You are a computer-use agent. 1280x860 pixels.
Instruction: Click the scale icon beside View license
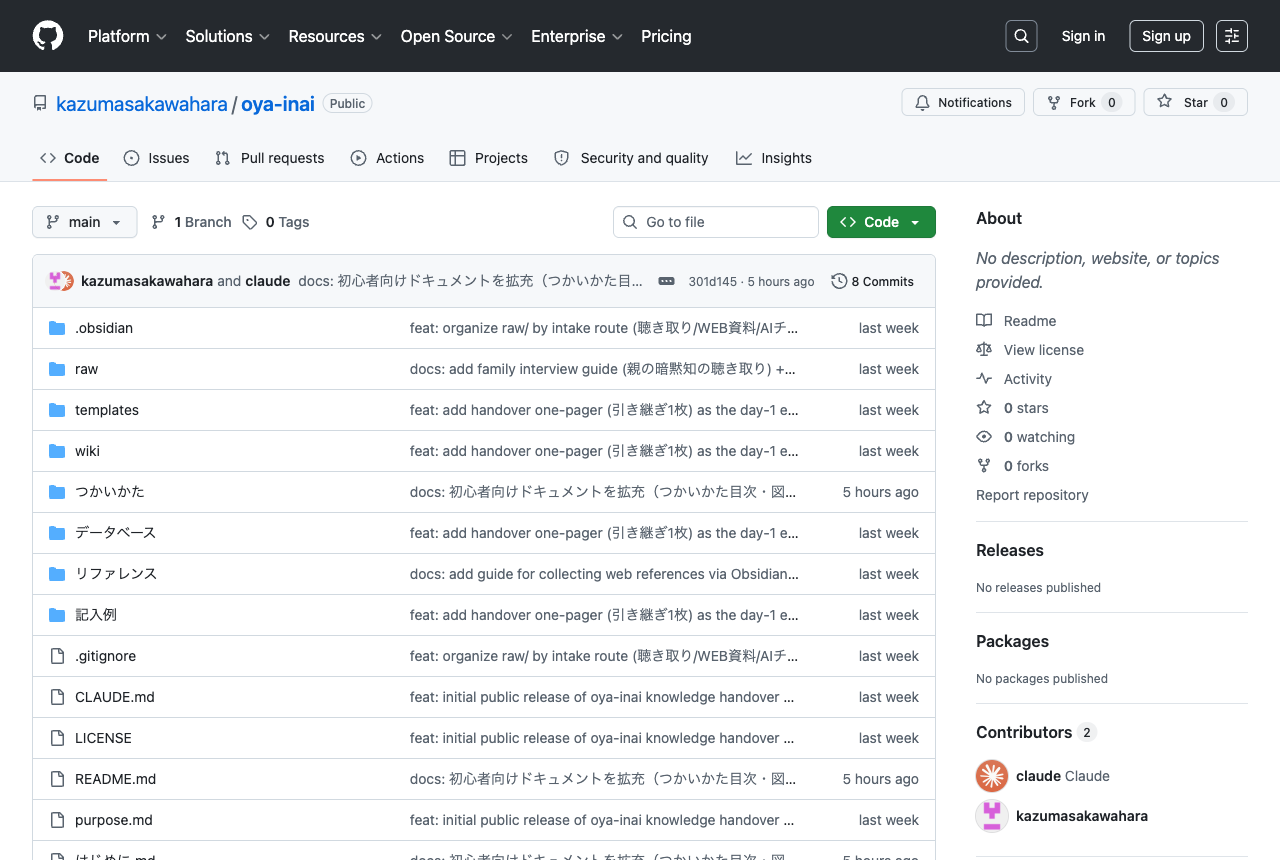(x=984, y=350)
